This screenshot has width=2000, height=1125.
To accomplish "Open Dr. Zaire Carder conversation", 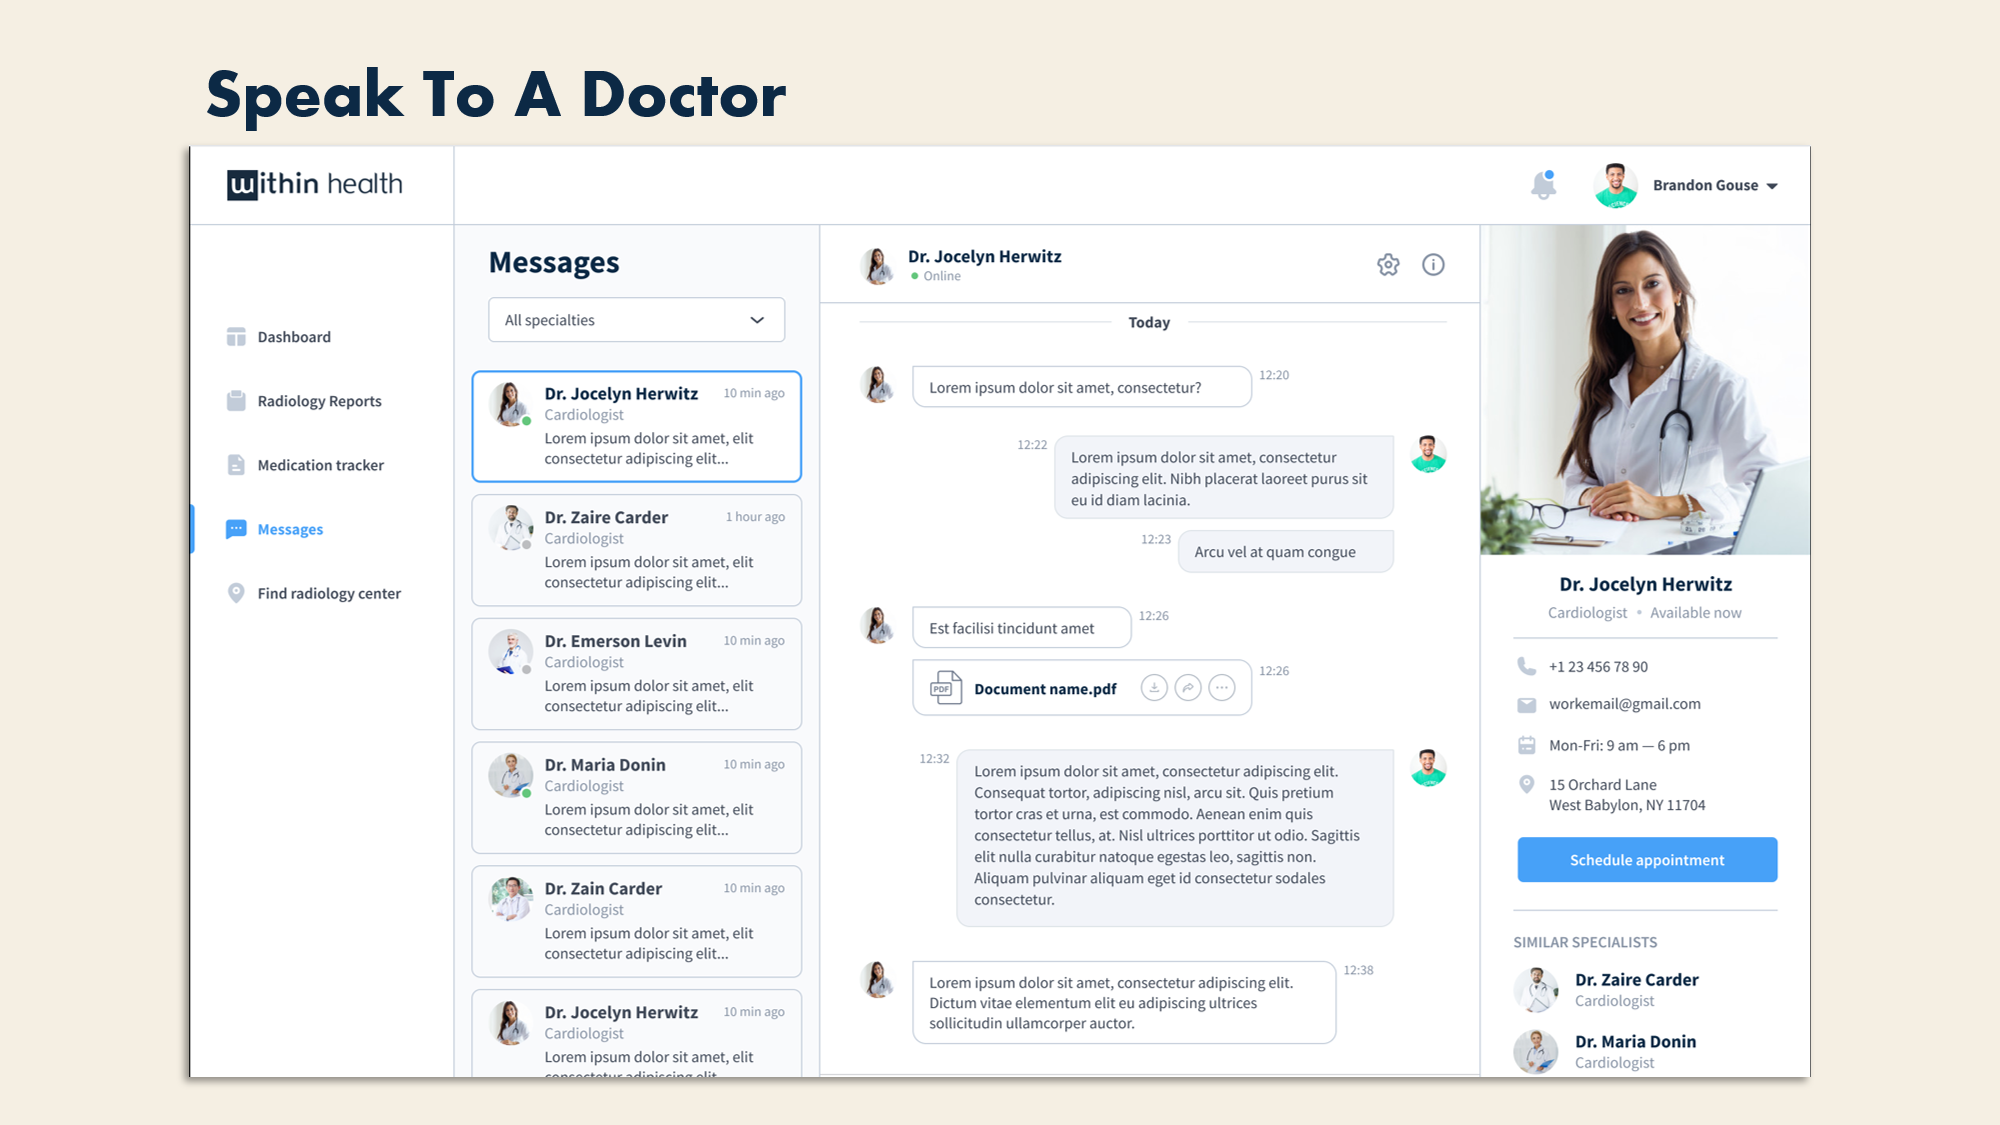I will pos(636,550).
